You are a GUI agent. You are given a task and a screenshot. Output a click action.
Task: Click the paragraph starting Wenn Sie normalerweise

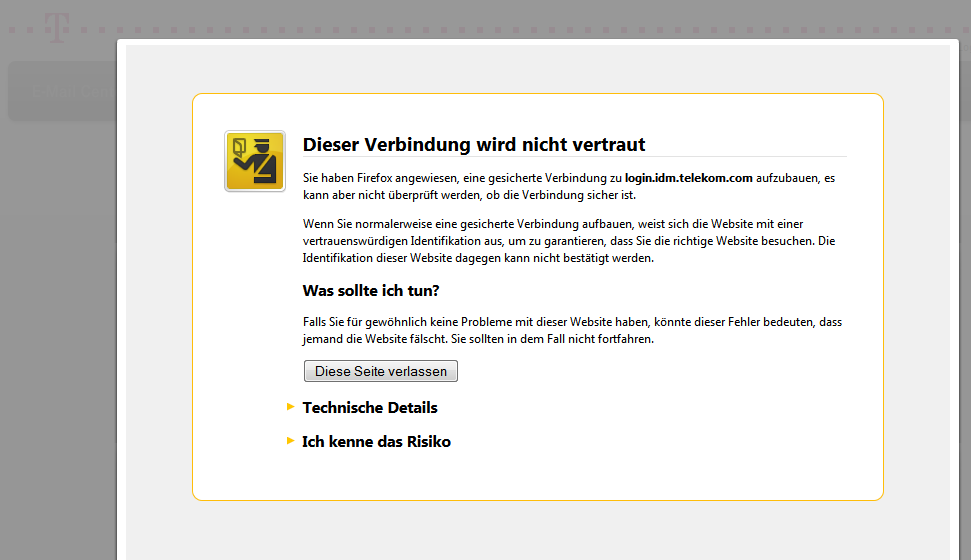click(x=569, y=241)
